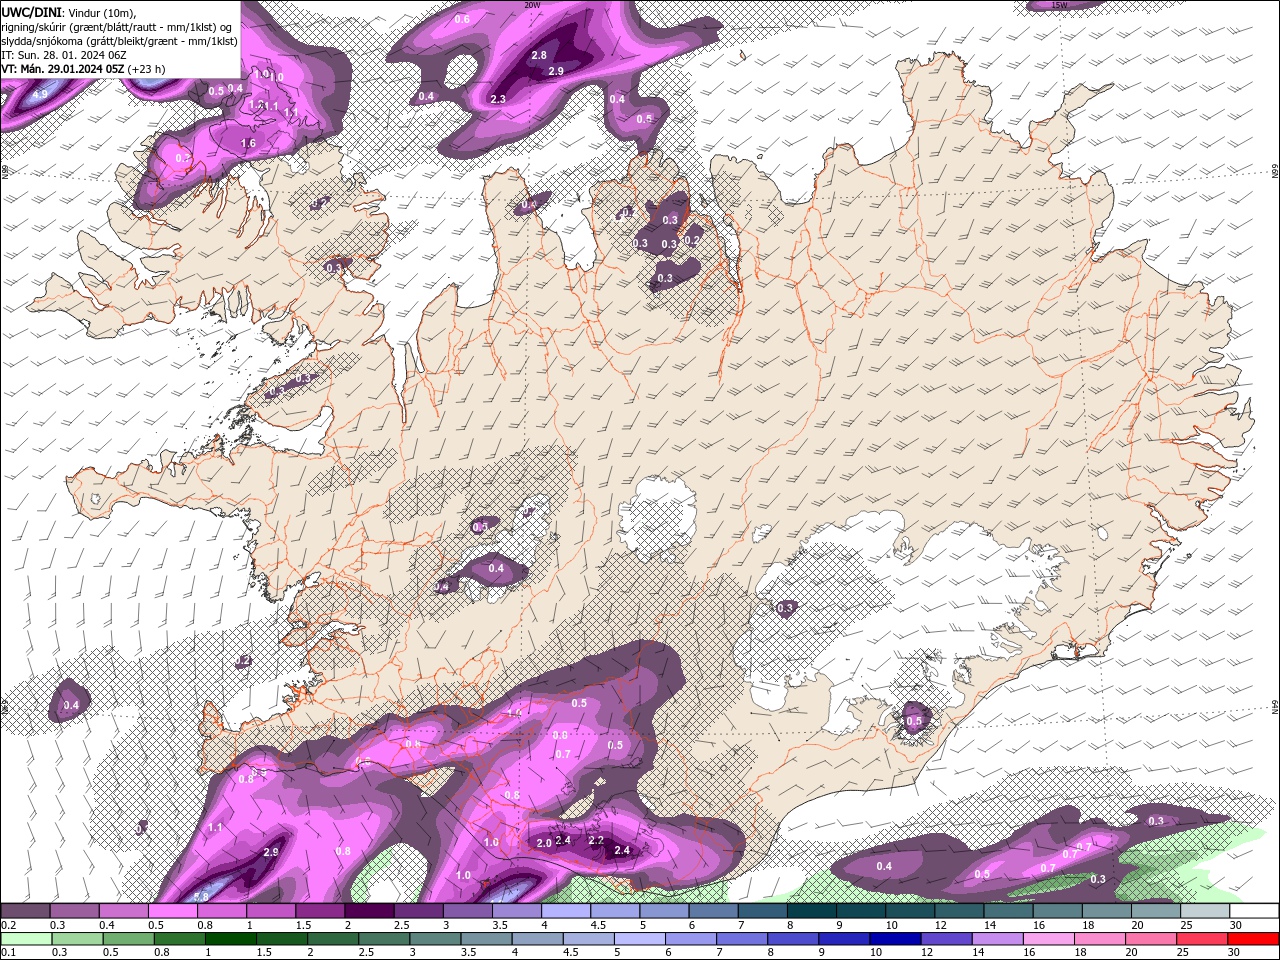The width and height of the screenshot is (1280, 960).
Task: Select the darkest green swatch labeled 1 in rain scale
Action: [230, 939]
